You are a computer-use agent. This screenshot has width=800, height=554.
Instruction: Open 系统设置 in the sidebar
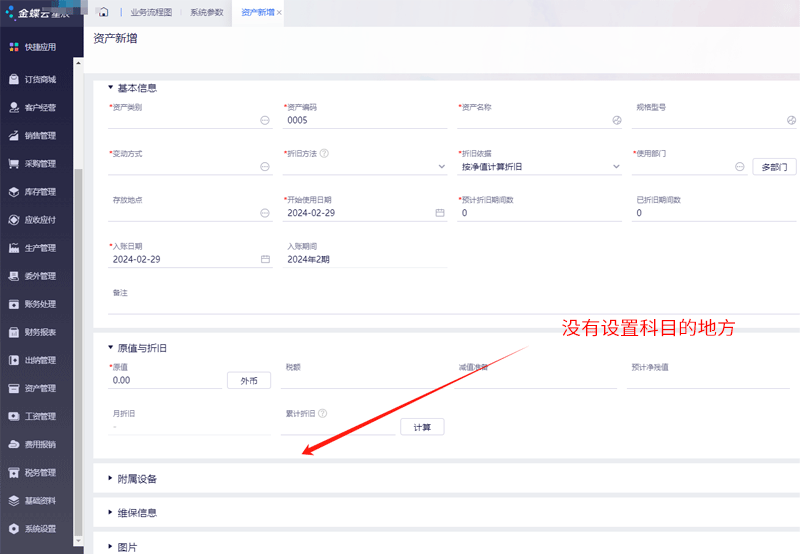[33, 528]
